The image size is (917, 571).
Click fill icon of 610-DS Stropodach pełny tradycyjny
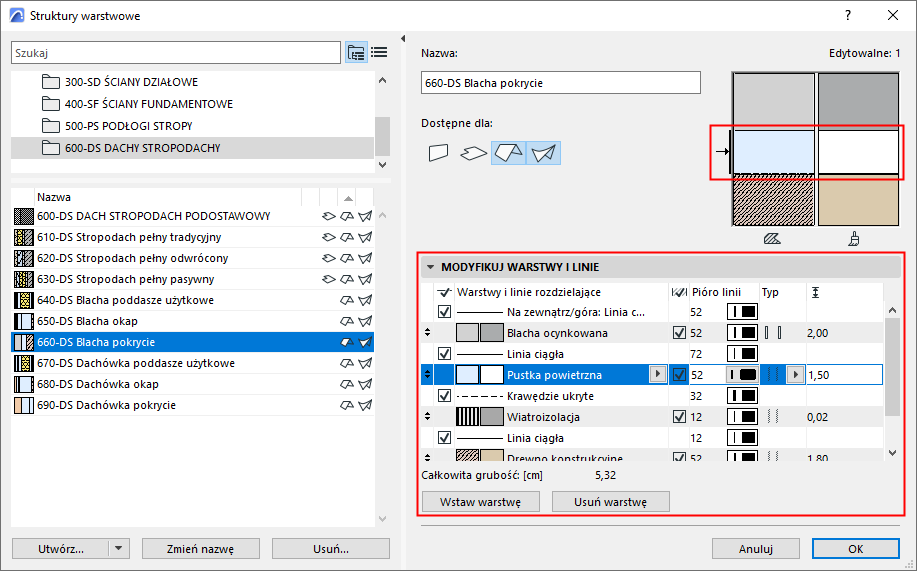click(23, 237)
